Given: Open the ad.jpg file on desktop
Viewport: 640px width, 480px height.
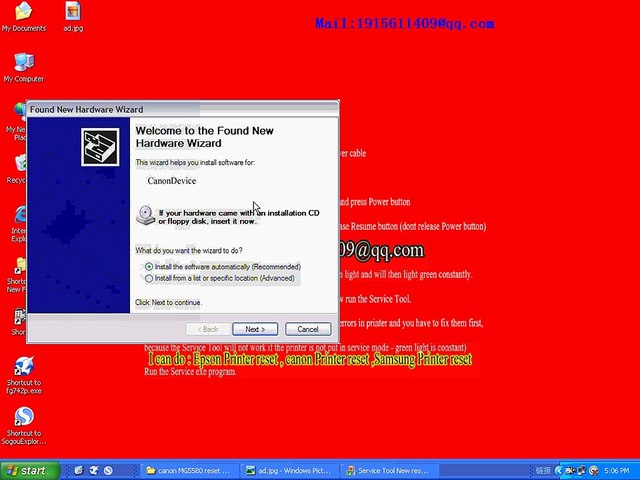Looking at the screenshot, I should click(73, 16).
